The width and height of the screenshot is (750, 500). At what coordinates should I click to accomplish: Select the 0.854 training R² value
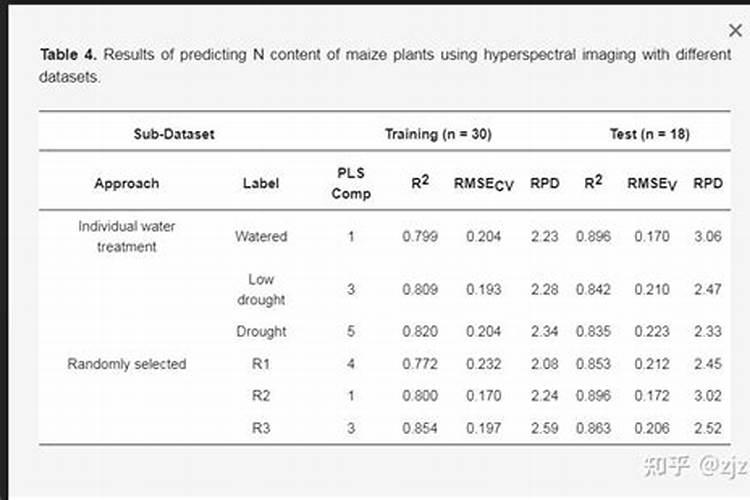(420, 428)
